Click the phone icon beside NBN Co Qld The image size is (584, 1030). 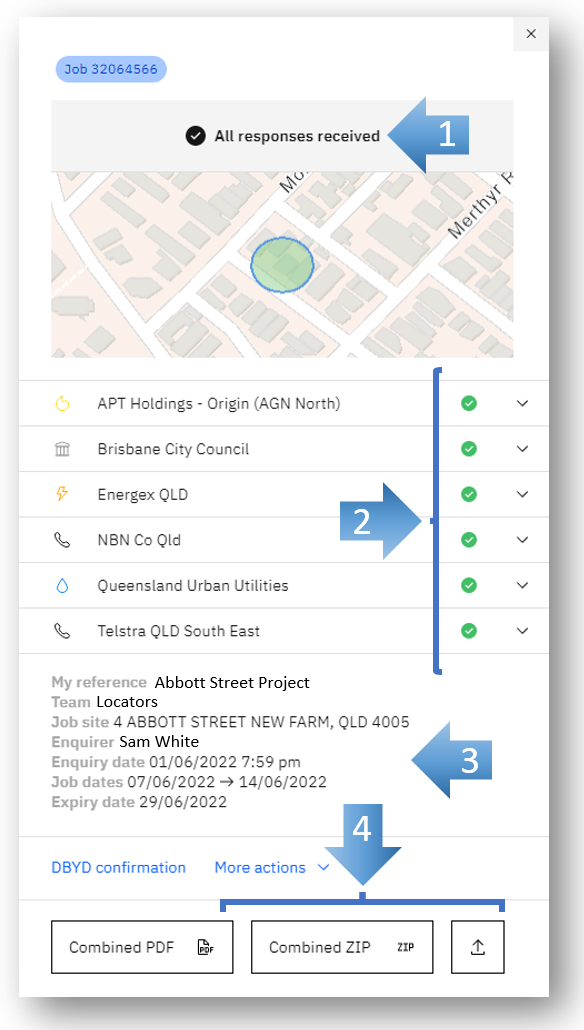(x=62, y=540)
